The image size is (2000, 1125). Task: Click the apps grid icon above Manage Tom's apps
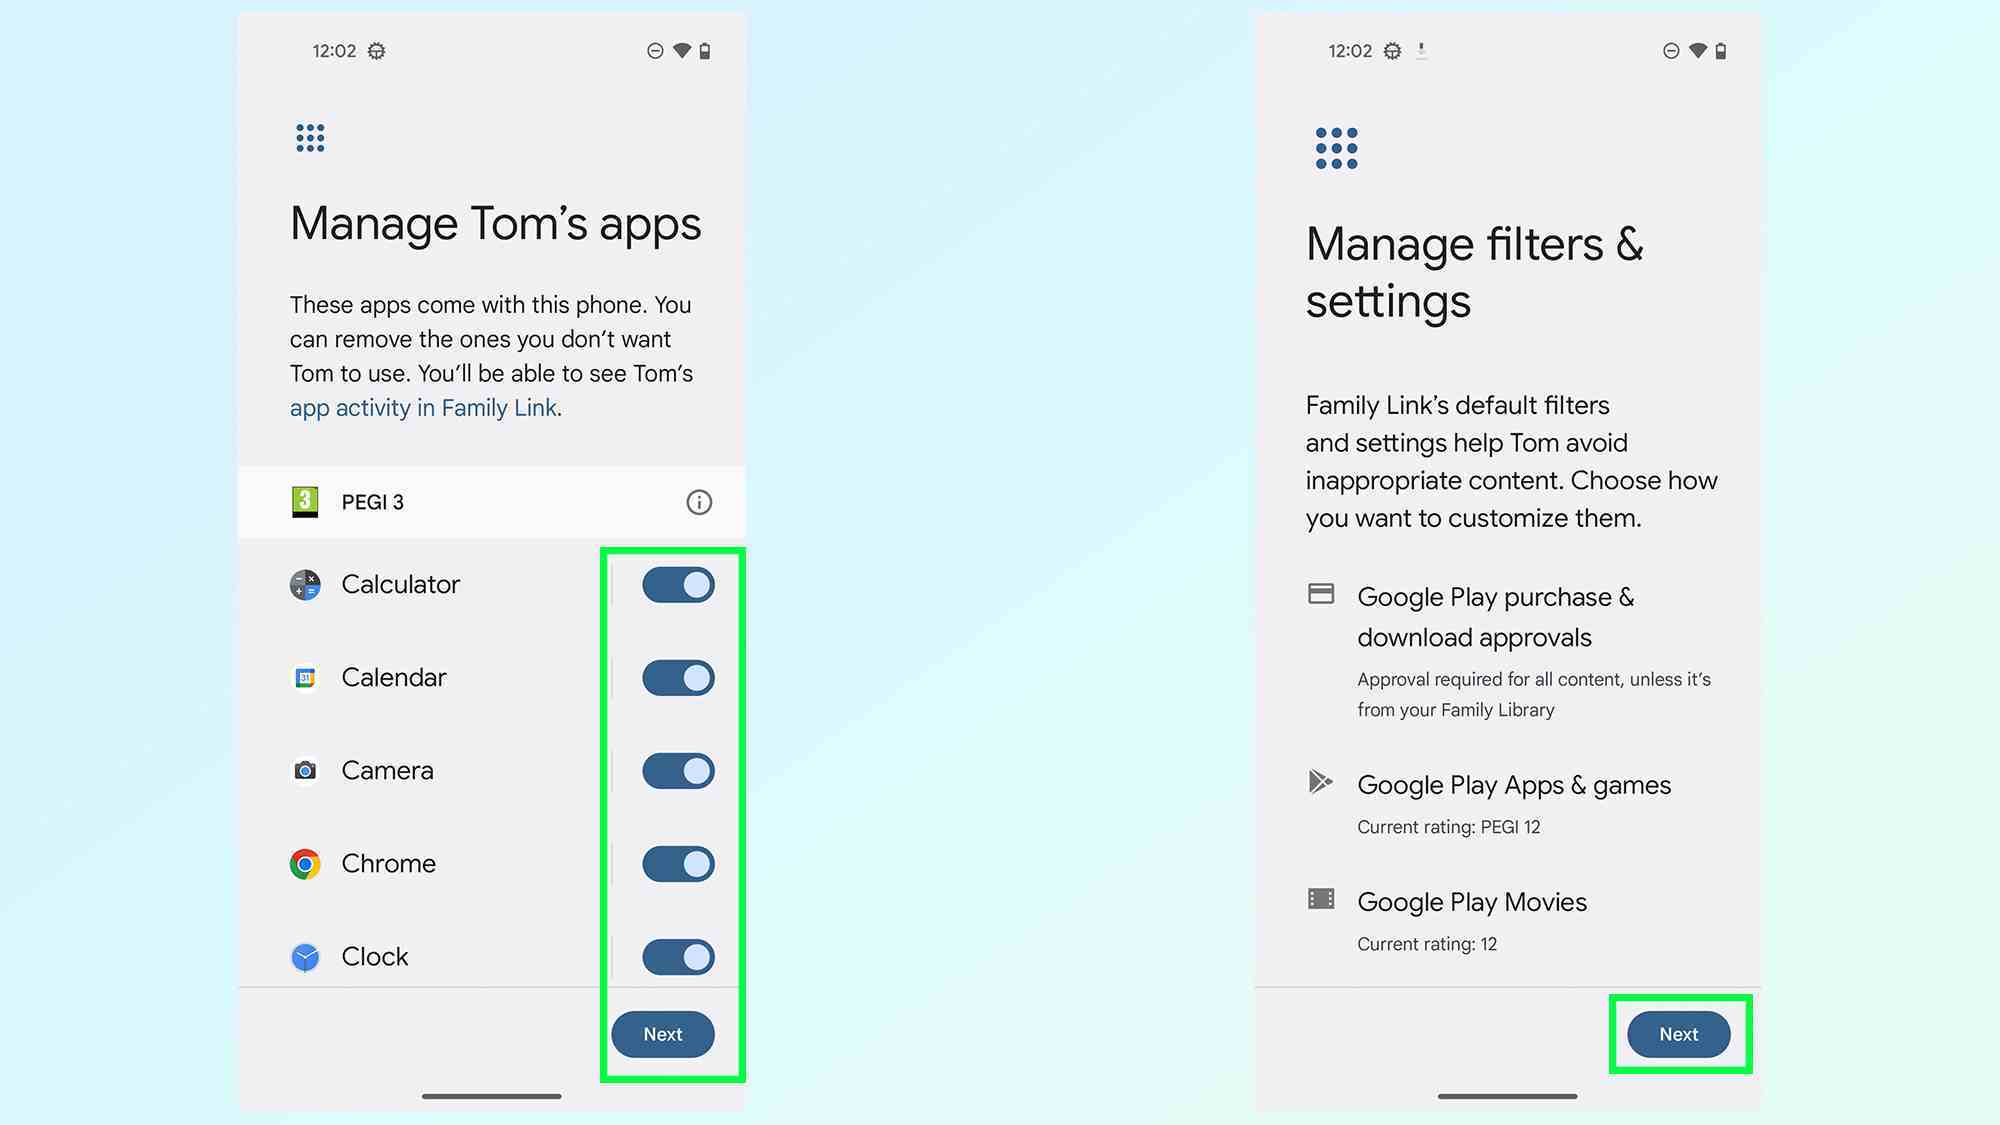[x=310, y=138]
